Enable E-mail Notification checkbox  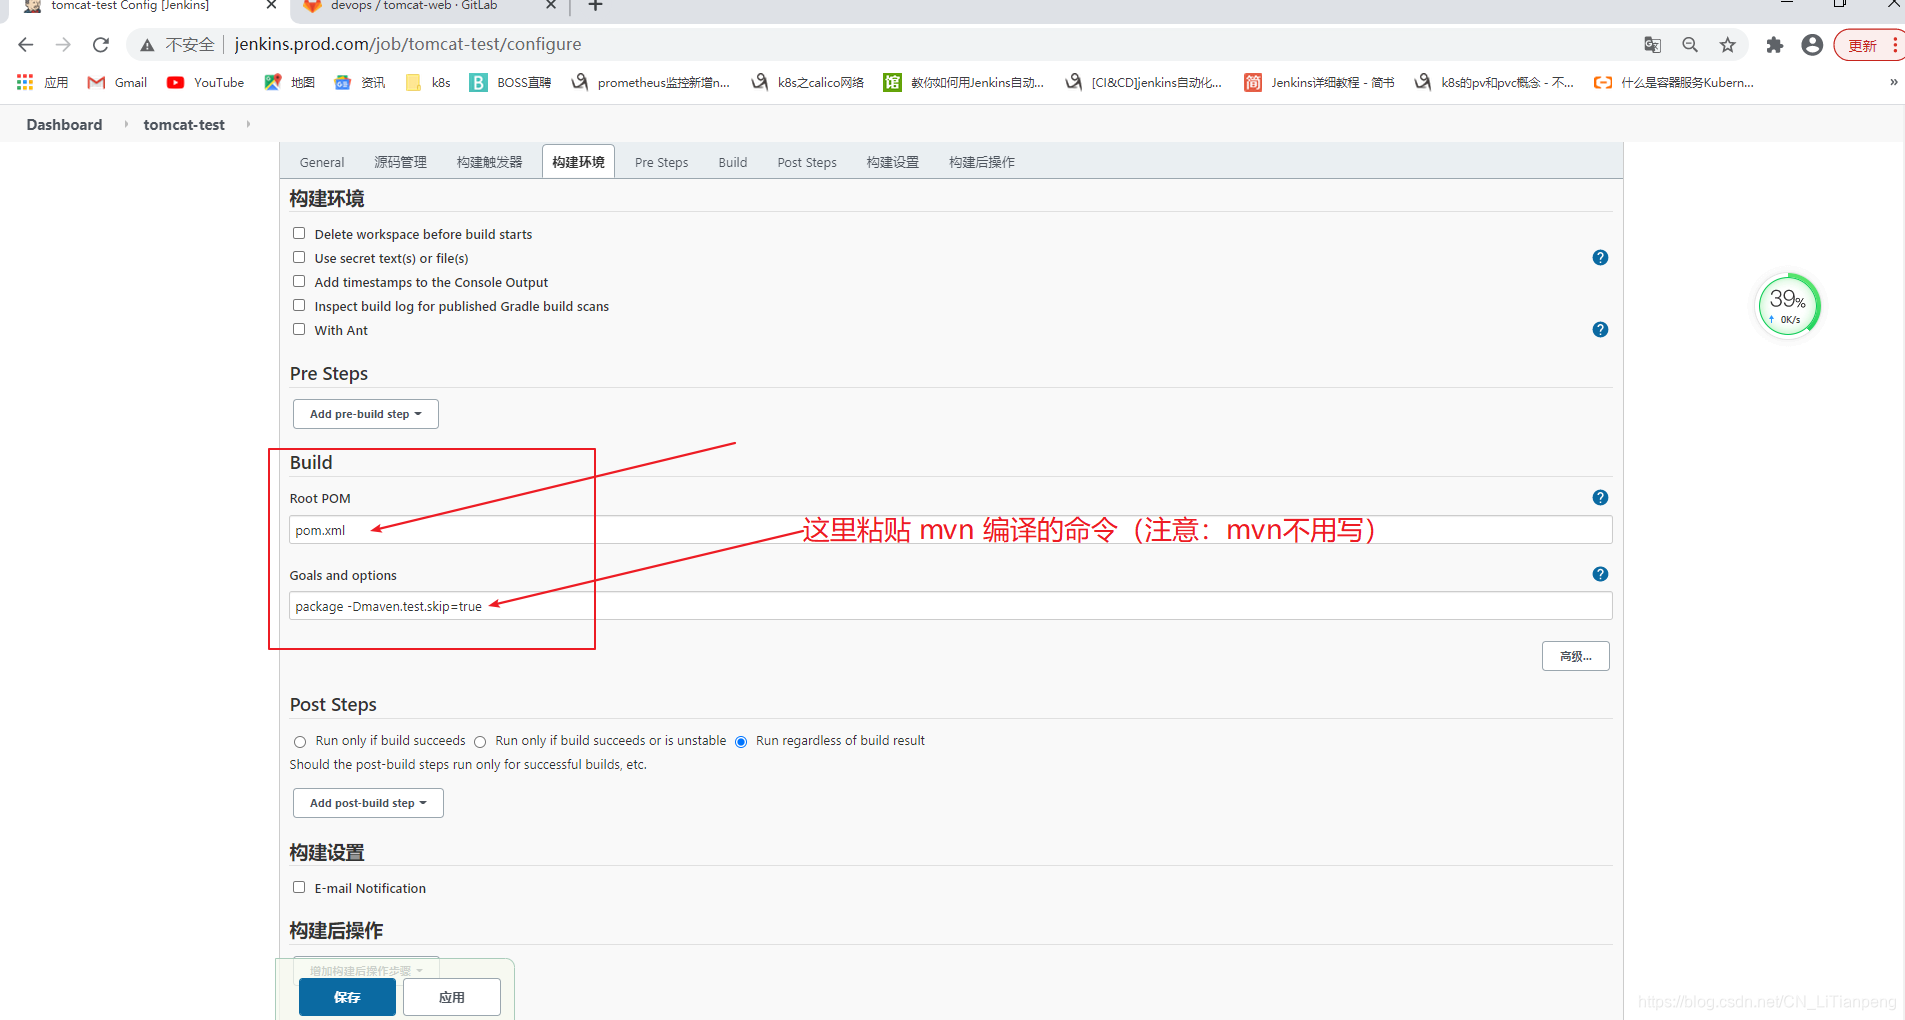[x=299, y=887]
